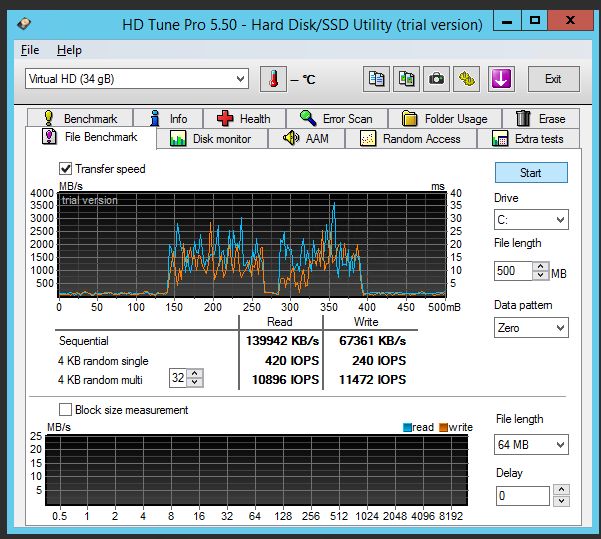Open the Data pattern Zero dropdown
601x539 pixels.
pyautogui.click(x=531, y=328)
